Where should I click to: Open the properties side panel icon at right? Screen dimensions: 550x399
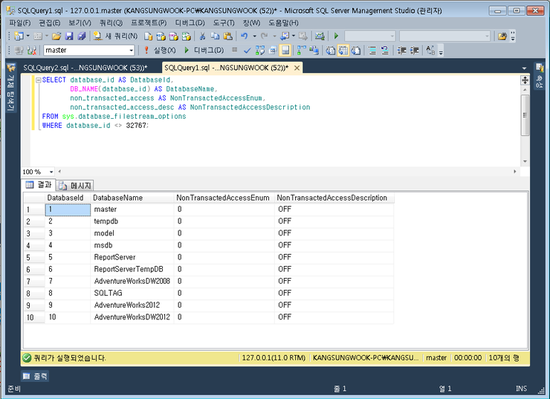click(x=539, y=76)
